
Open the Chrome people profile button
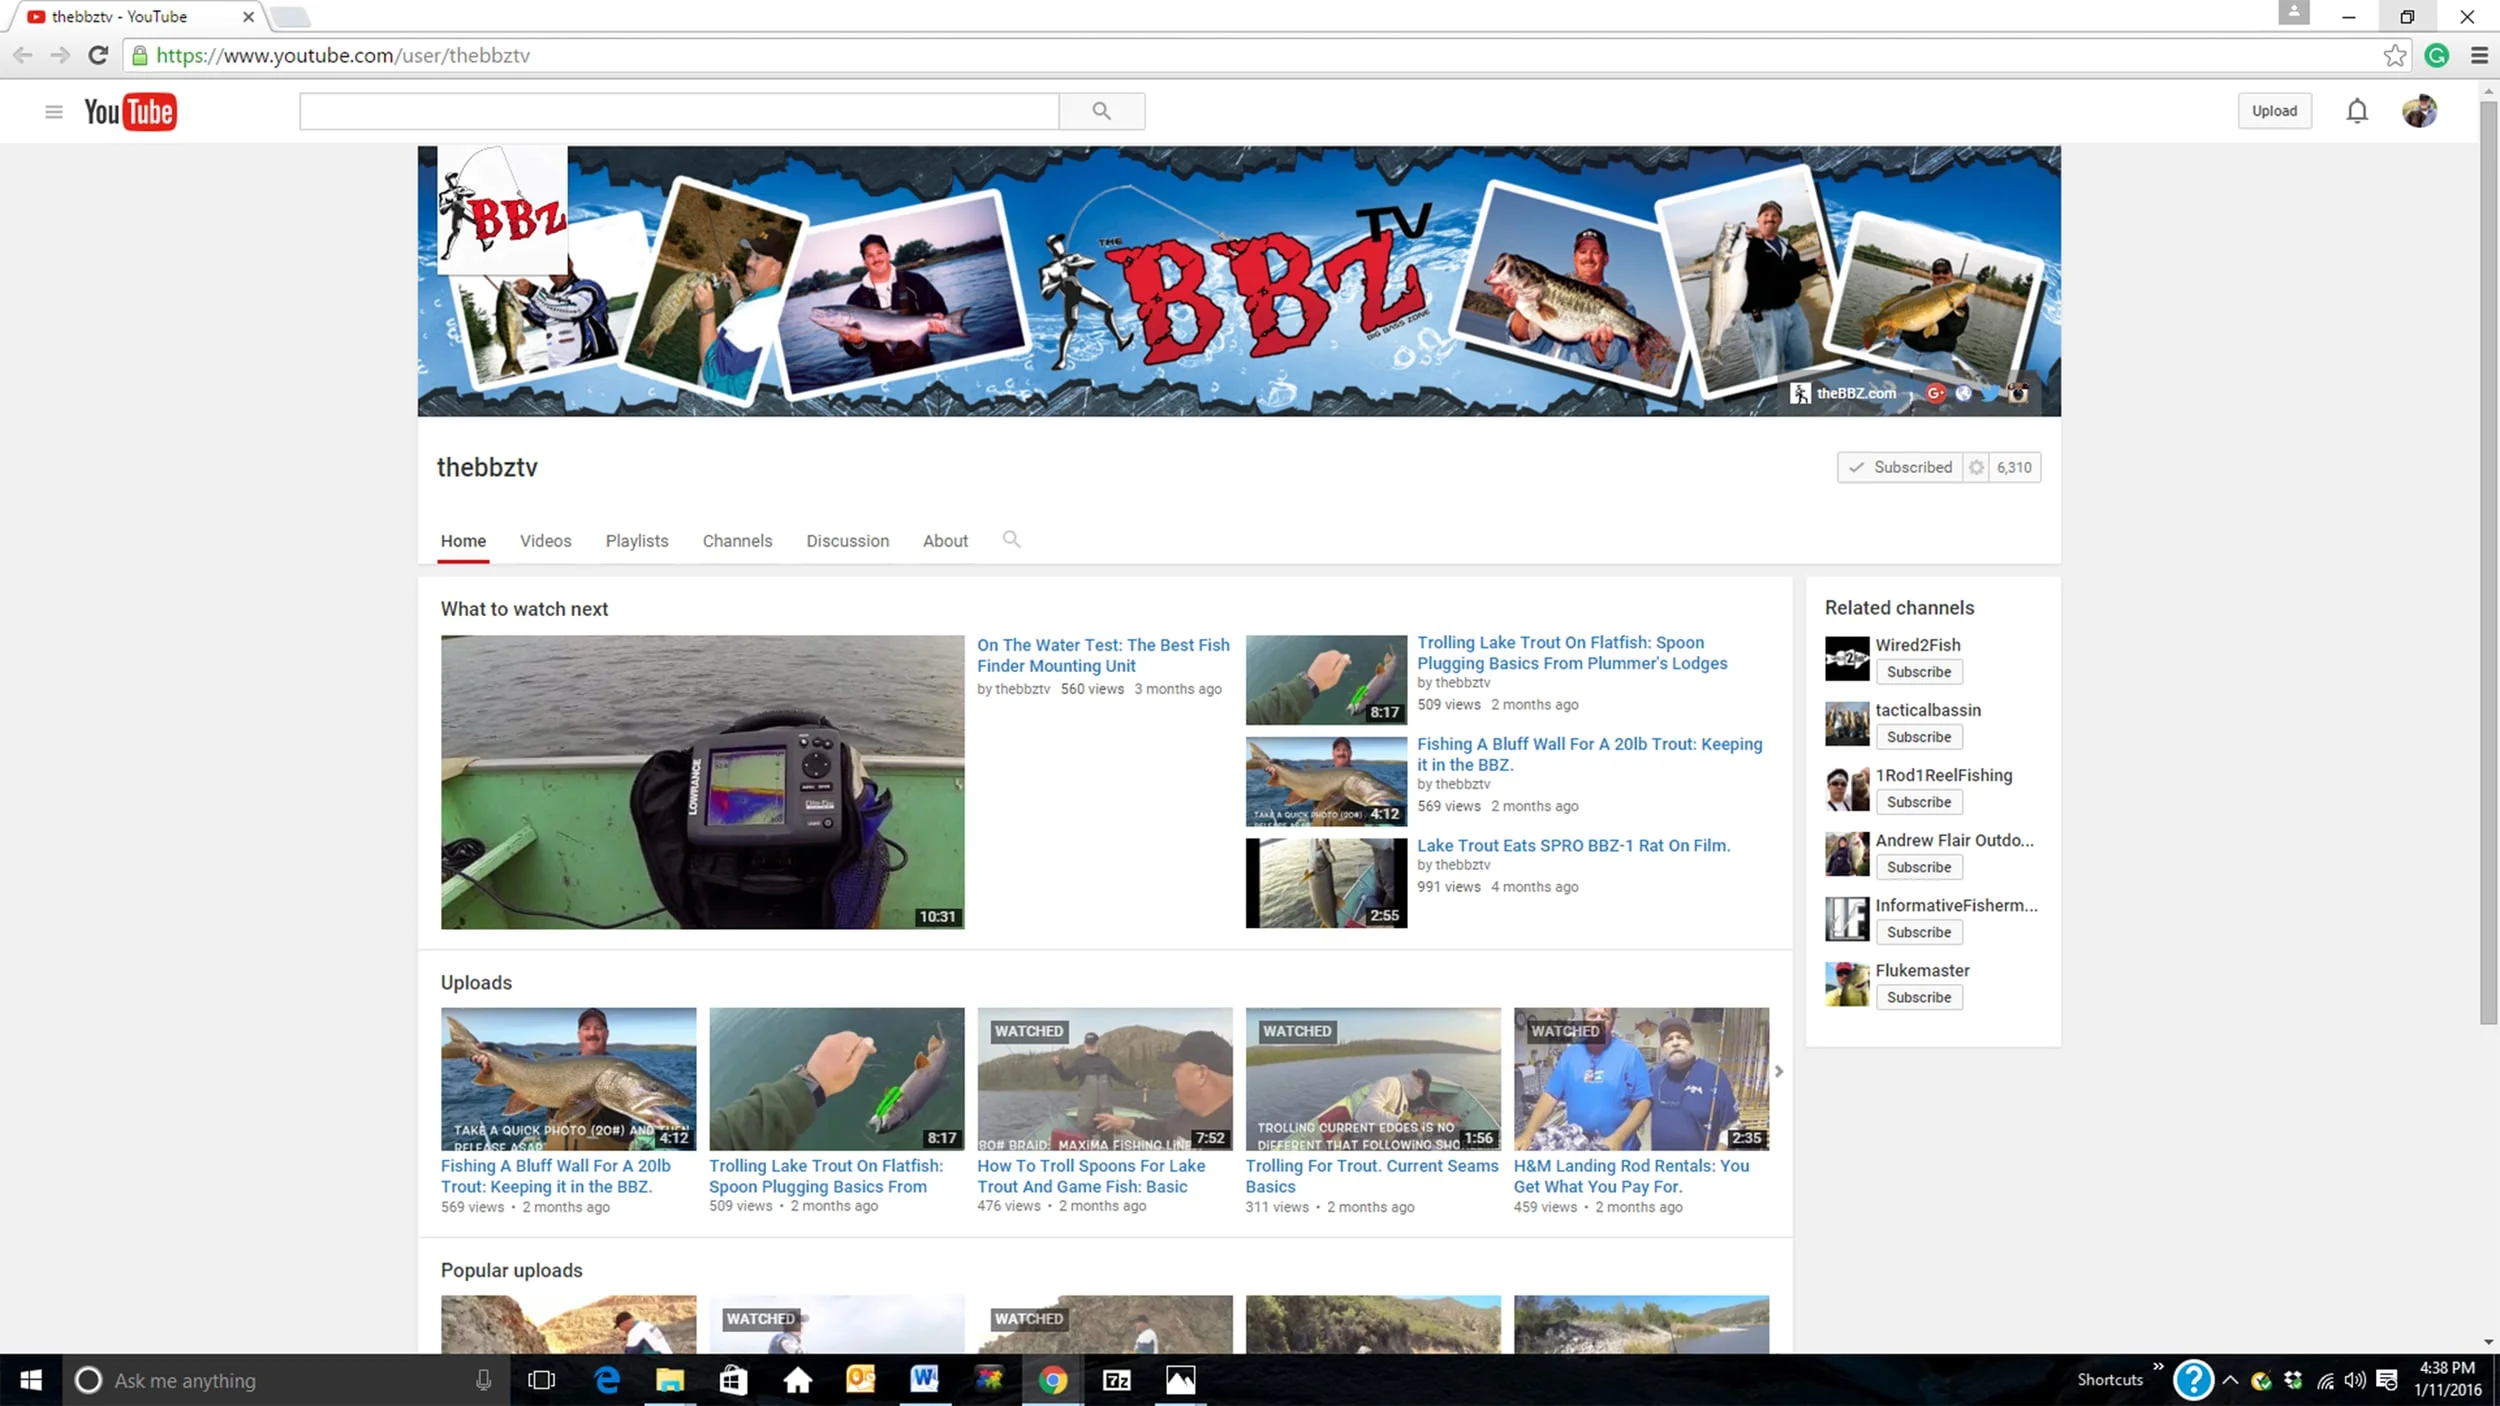coord(2294,13)
